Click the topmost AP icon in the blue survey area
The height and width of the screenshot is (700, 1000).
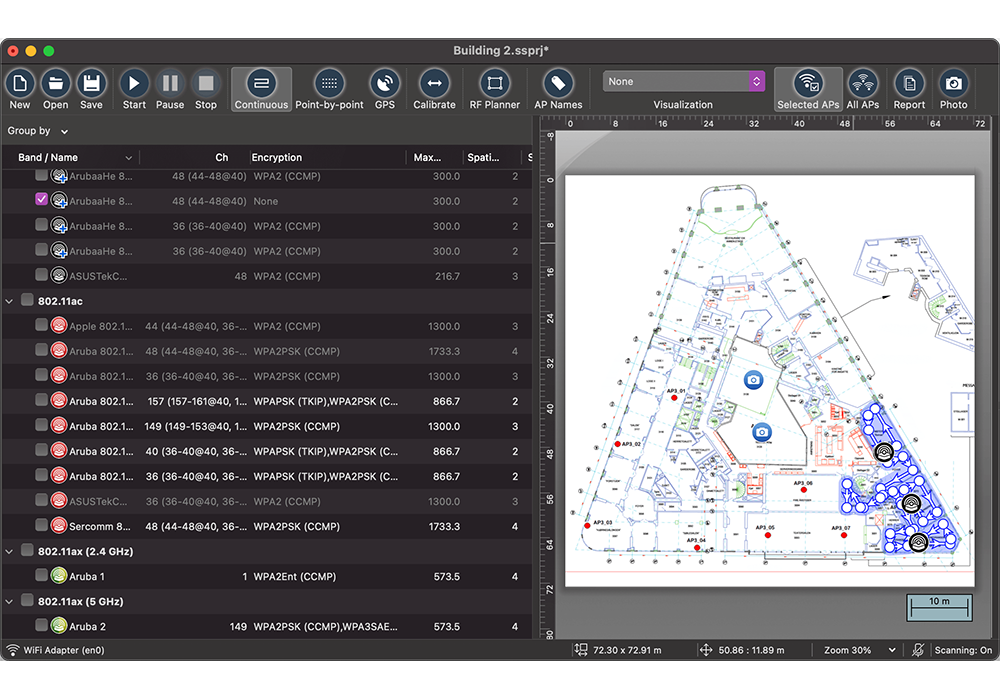884,453
